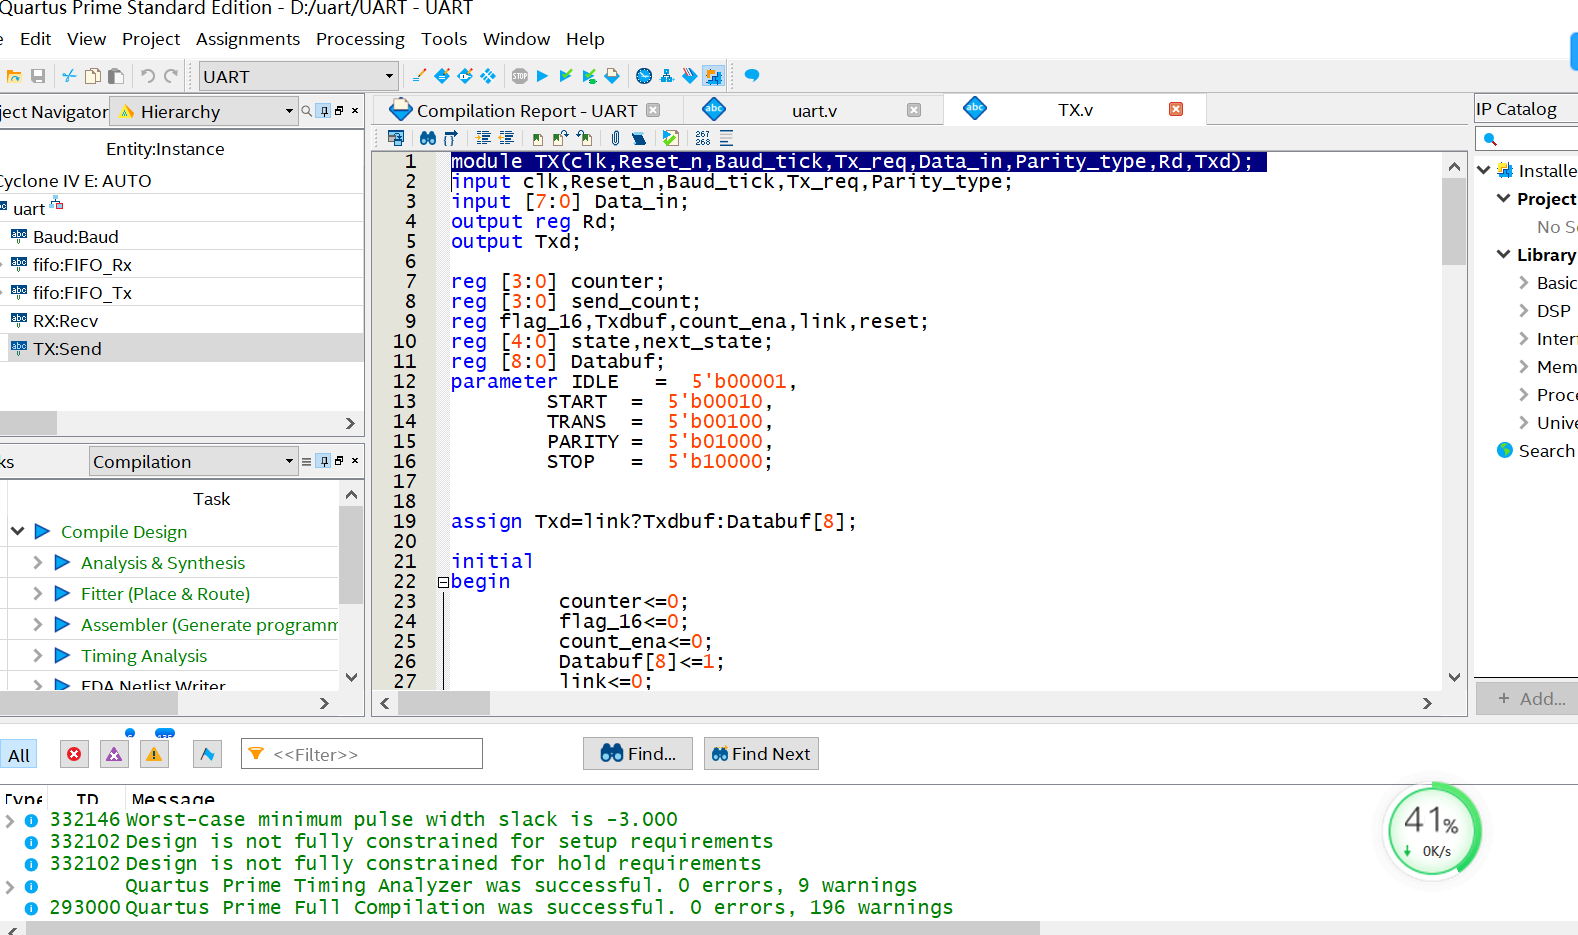
Task: Expand the Timing Analysis task
Action: click(38, 655)
